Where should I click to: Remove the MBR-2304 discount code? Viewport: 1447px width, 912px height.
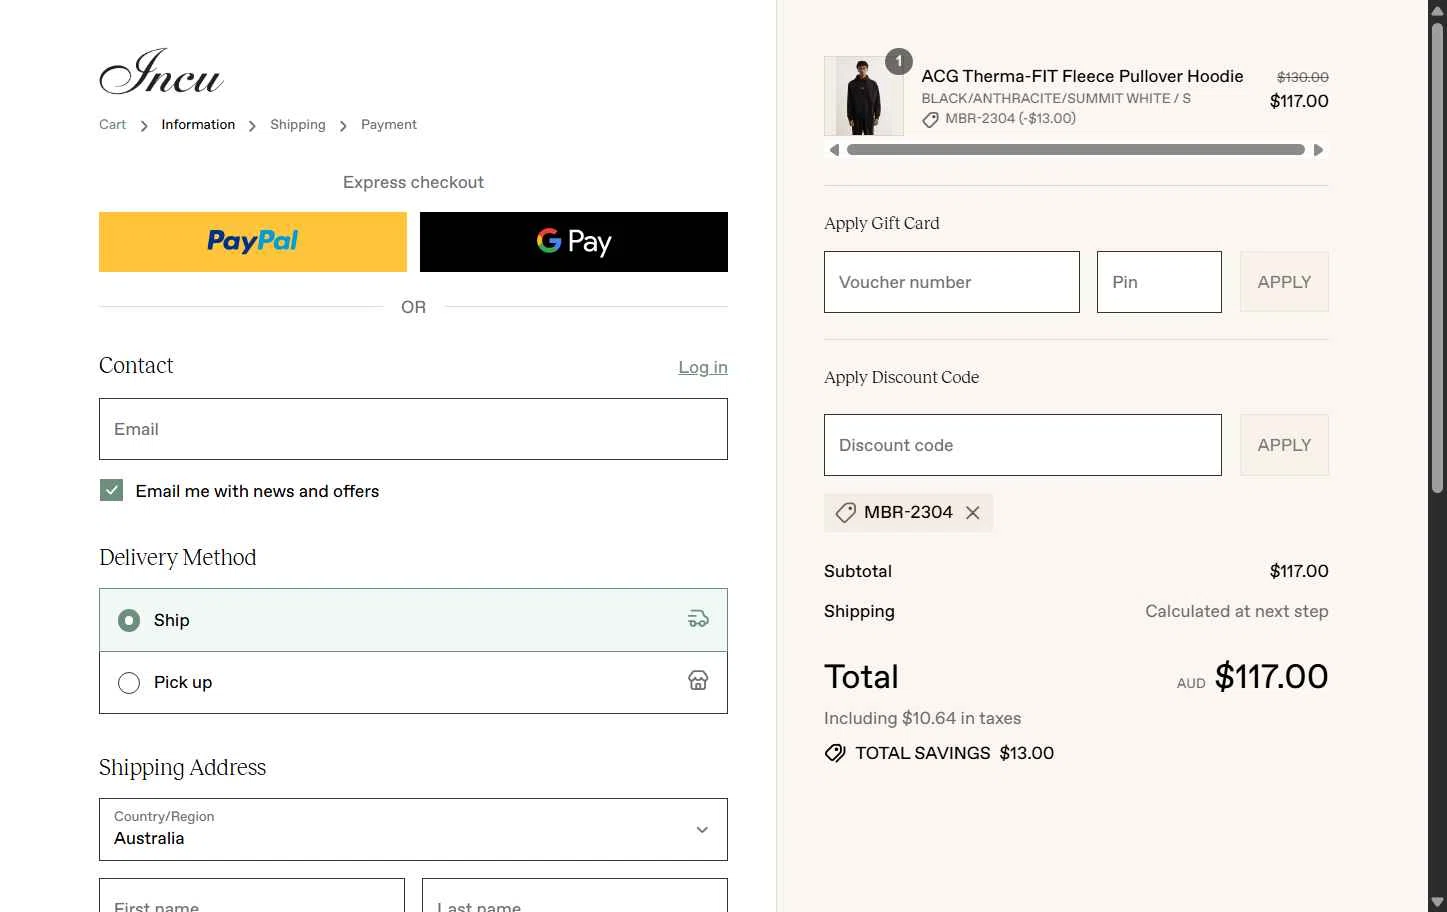pos(973,513)
